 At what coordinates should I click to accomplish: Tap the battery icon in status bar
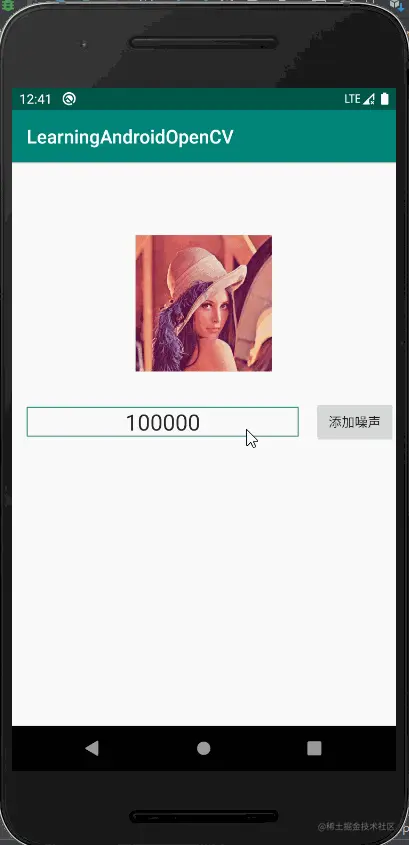click(385, 99)
